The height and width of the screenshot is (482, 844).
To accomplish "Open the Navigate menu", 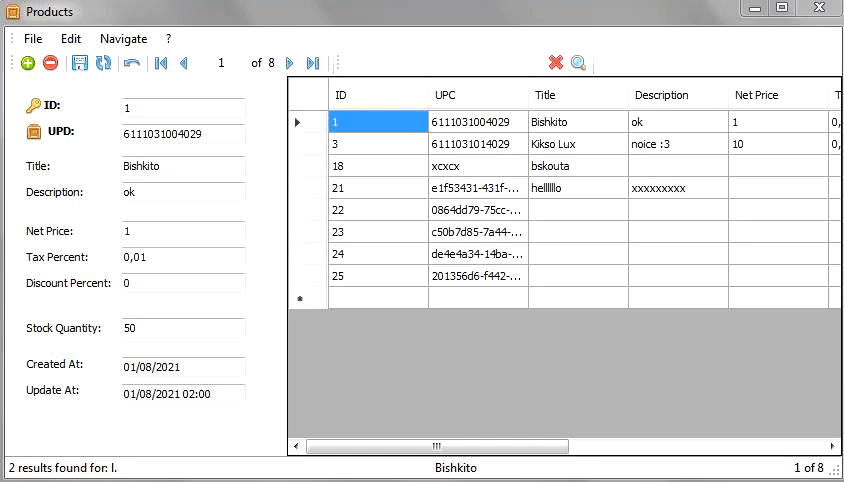I will click(x=123, y=39).
